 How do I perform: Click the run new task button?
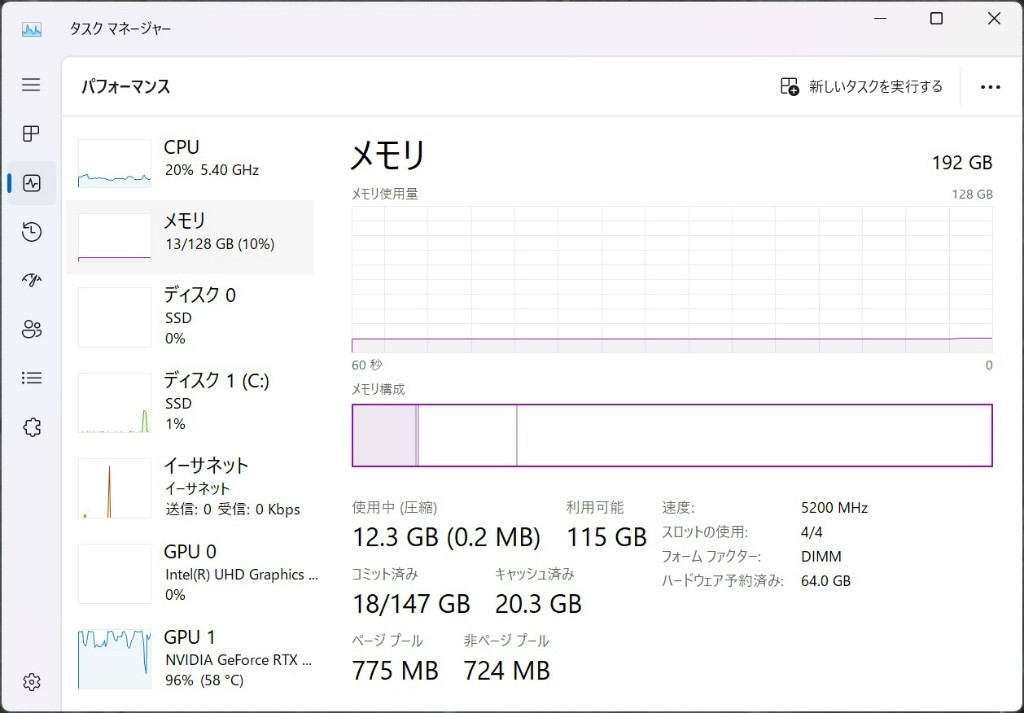click(x=861, y=87)
